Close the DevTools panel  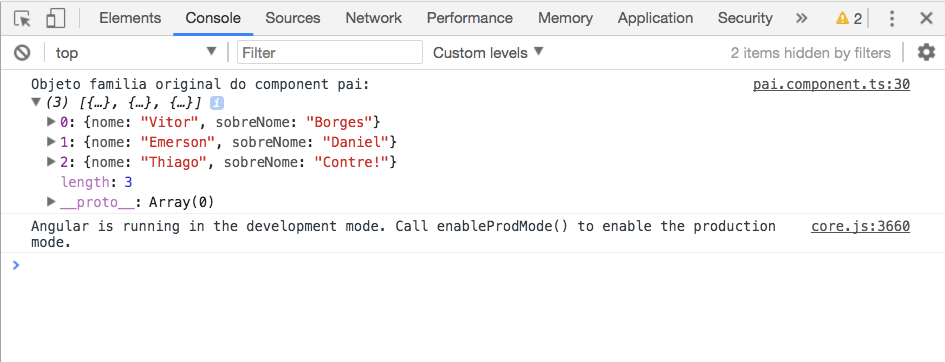click(x=926, y=19)
